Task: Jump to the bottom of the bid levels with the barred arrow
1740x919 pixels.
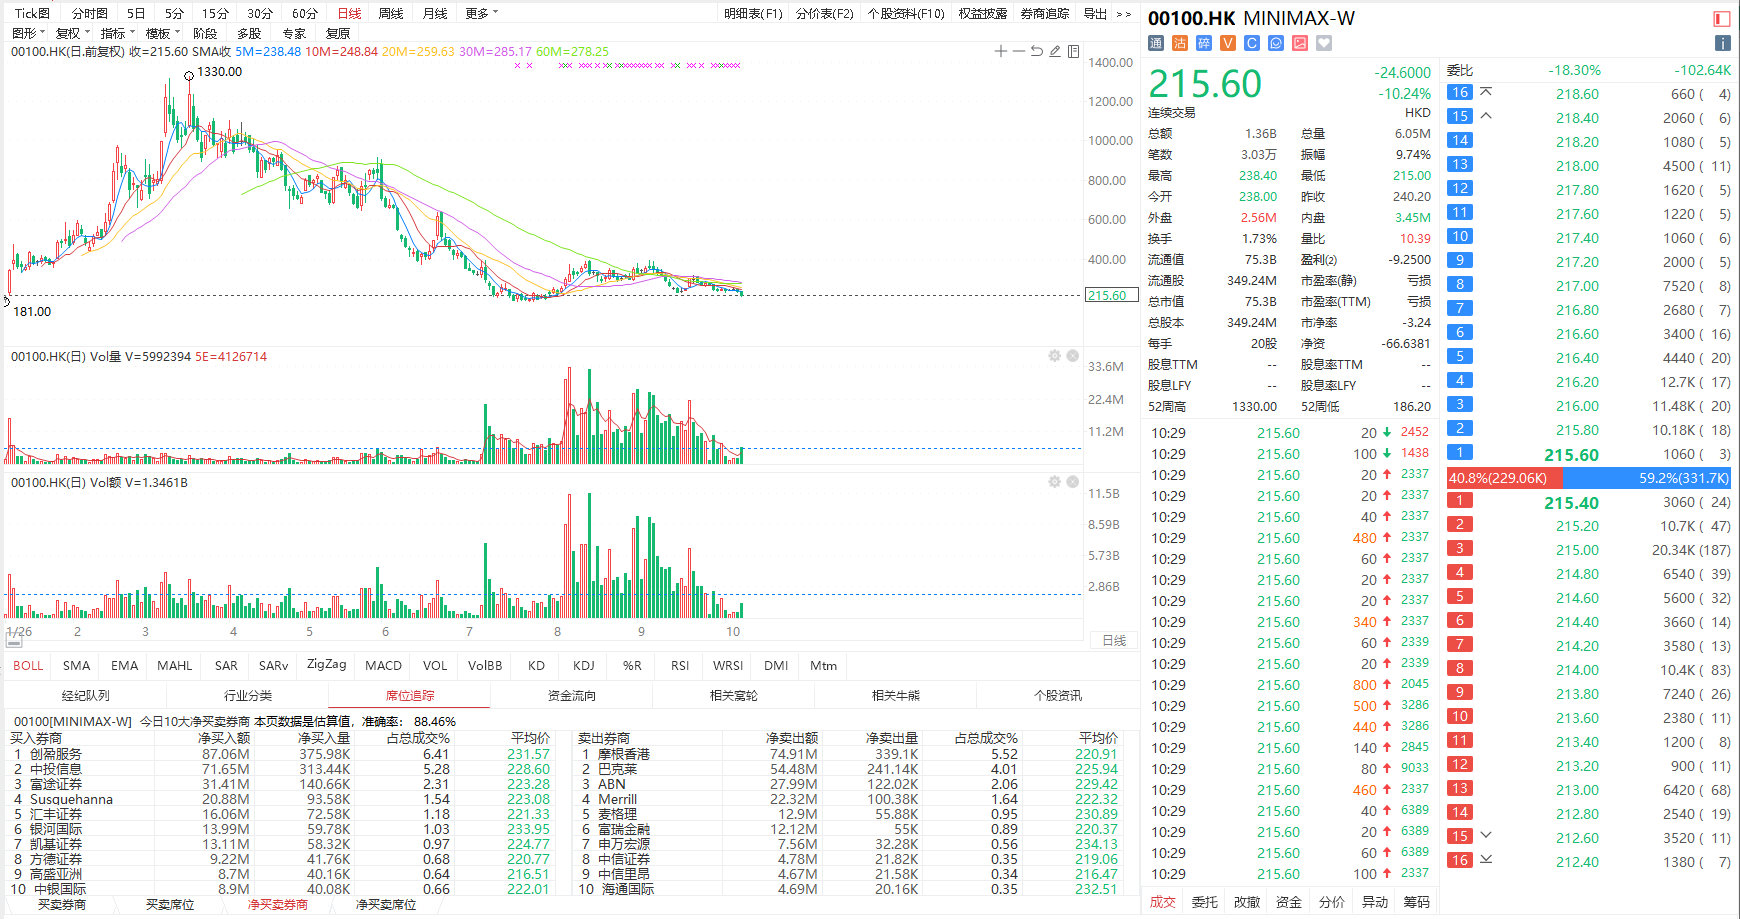Action: click(1486, 859)
